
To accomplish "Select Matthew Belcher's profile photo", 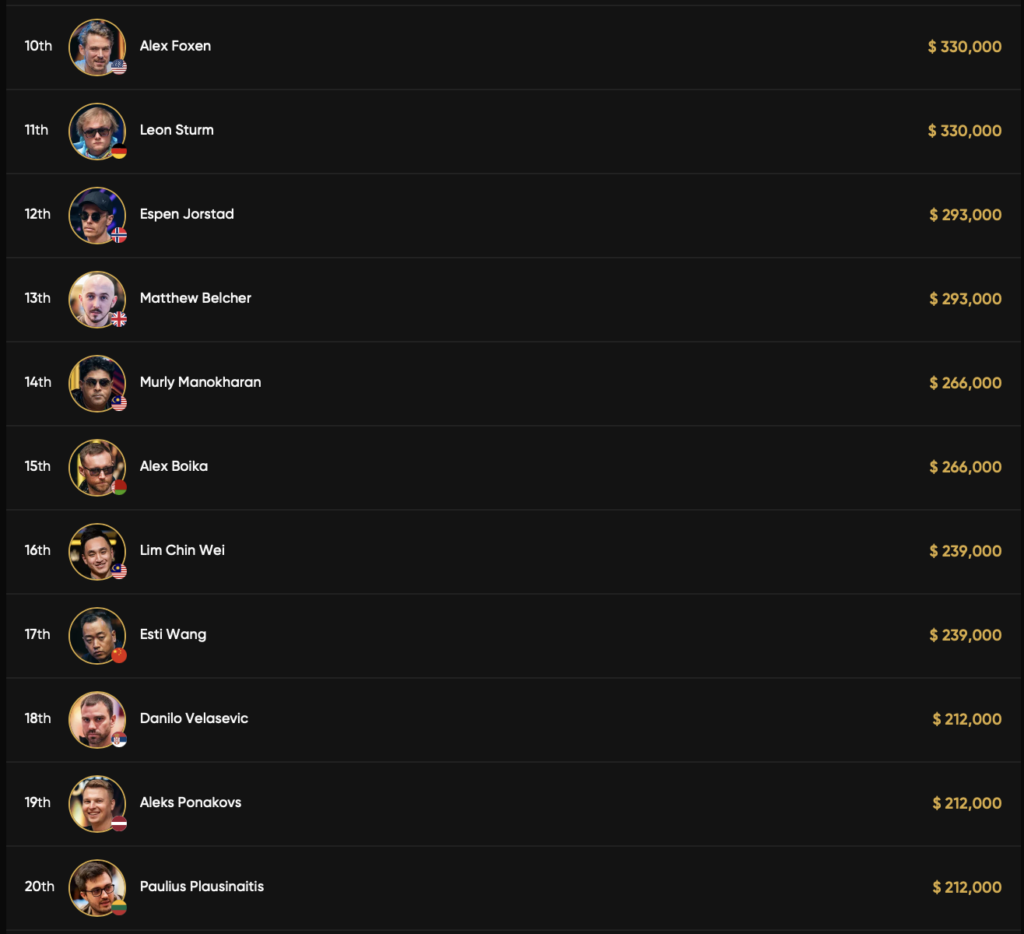I will pyautogui.click(x=96, y=298).
